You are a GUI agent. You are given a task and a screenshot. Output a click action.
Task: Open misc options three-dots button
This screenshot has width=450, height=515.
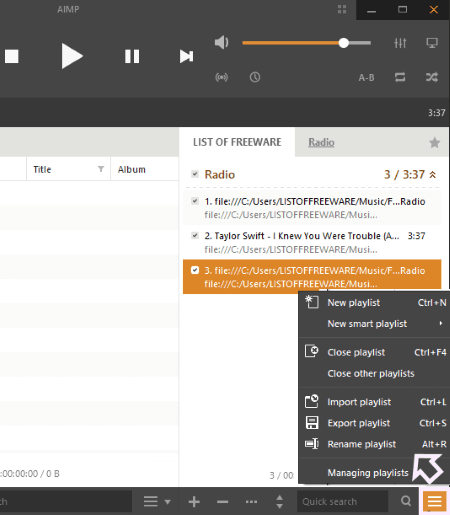(x=251, y=501)
